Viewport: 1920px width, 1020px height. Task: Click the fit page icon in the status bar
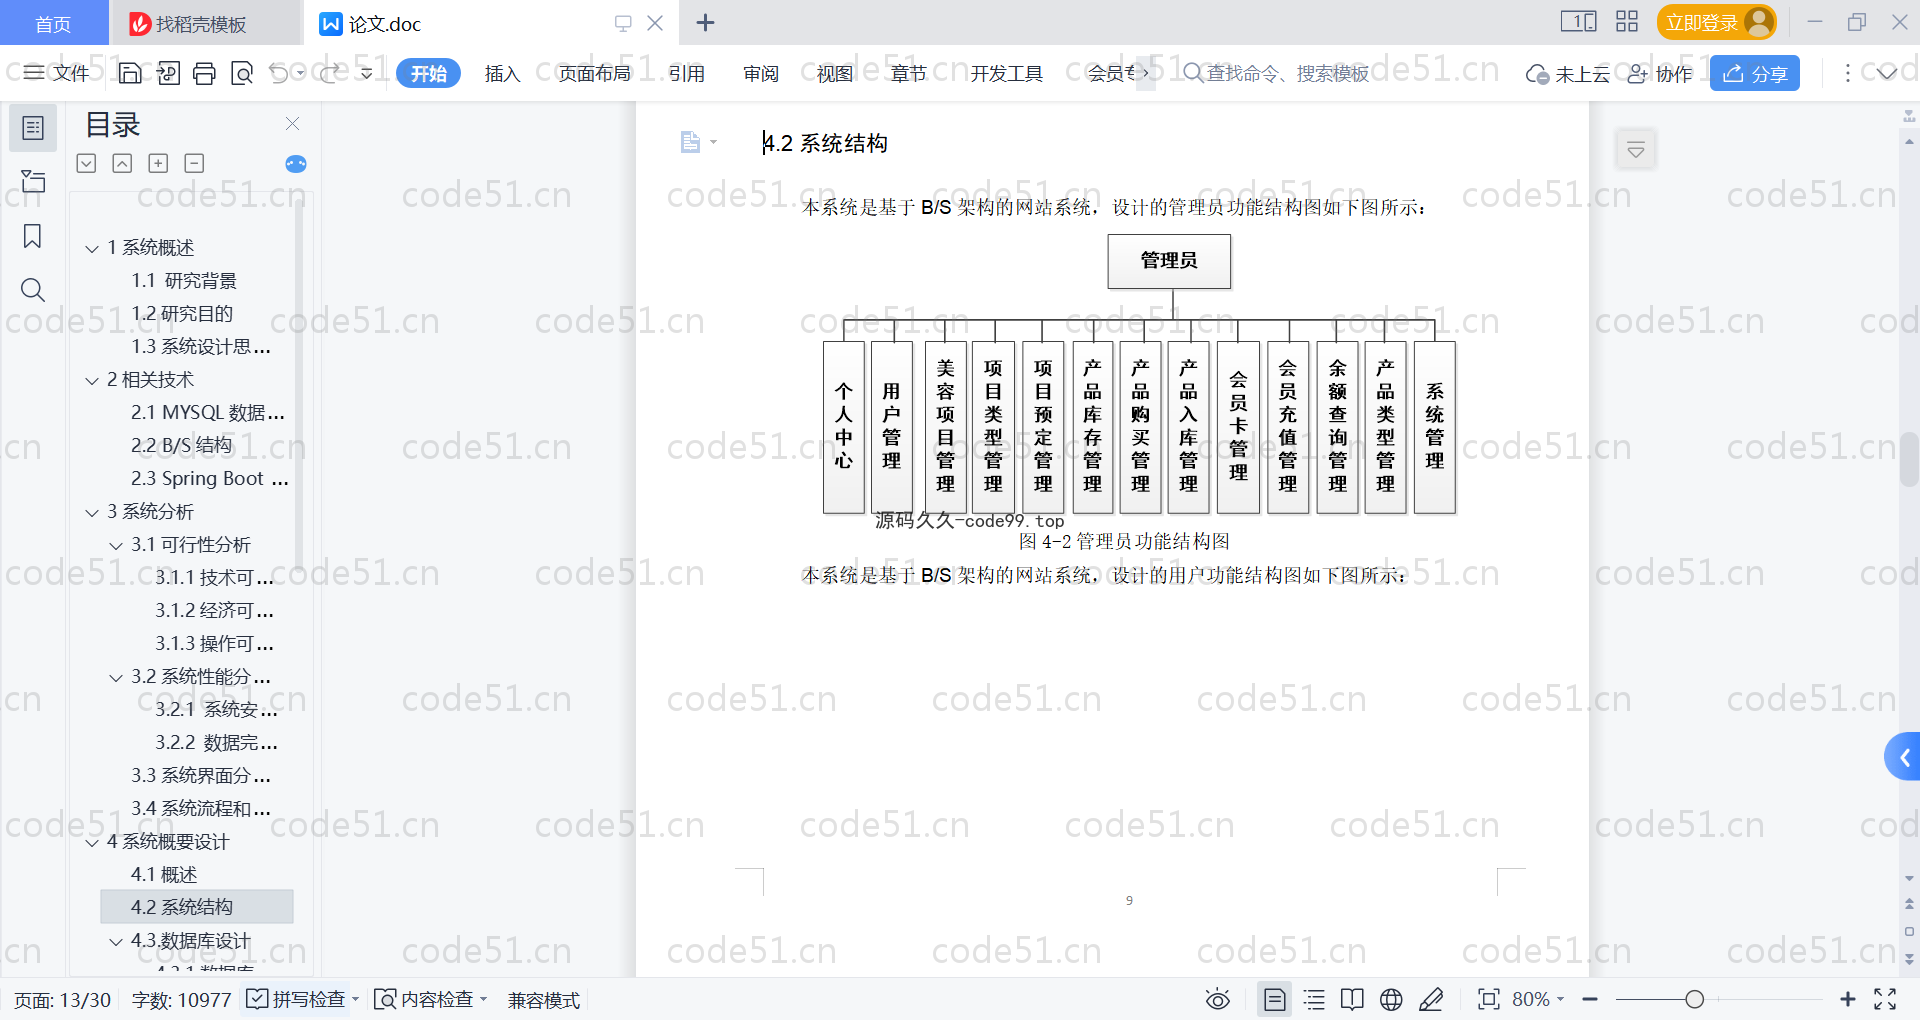click(1488, 999)
